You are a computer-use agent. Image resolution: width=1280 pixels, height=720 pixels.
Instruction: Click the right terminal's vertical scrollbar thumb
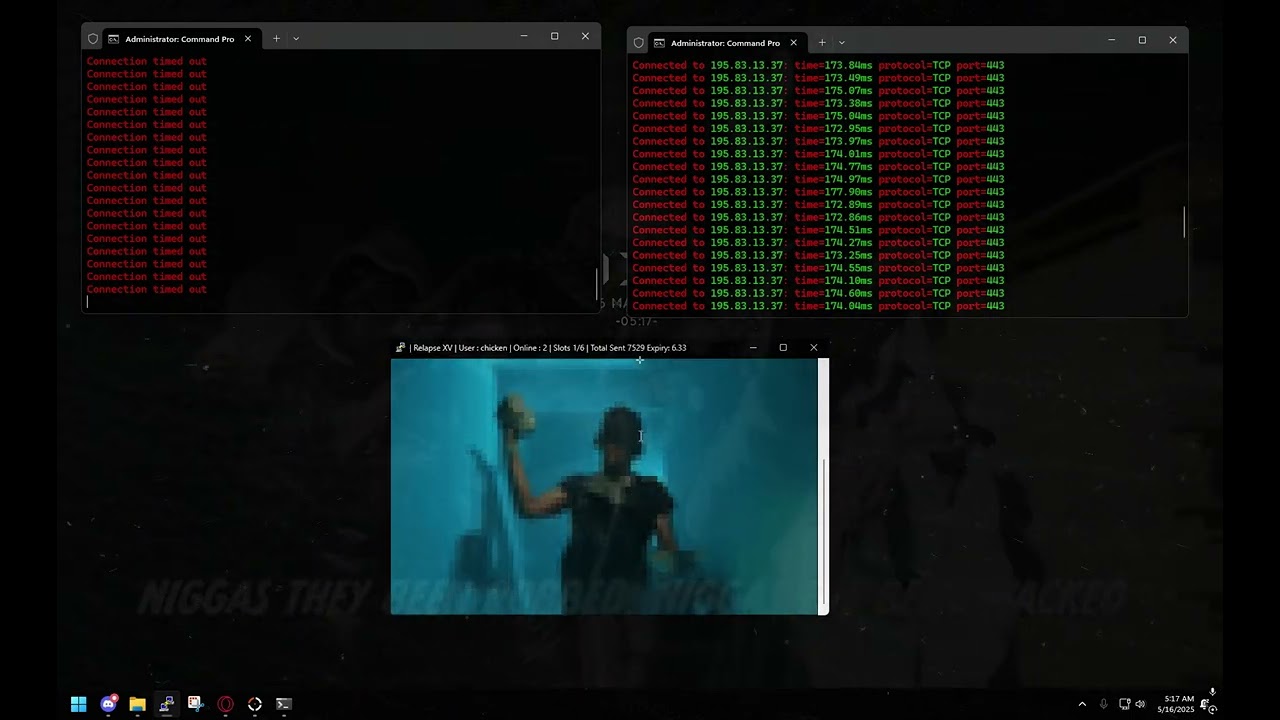1185,222
